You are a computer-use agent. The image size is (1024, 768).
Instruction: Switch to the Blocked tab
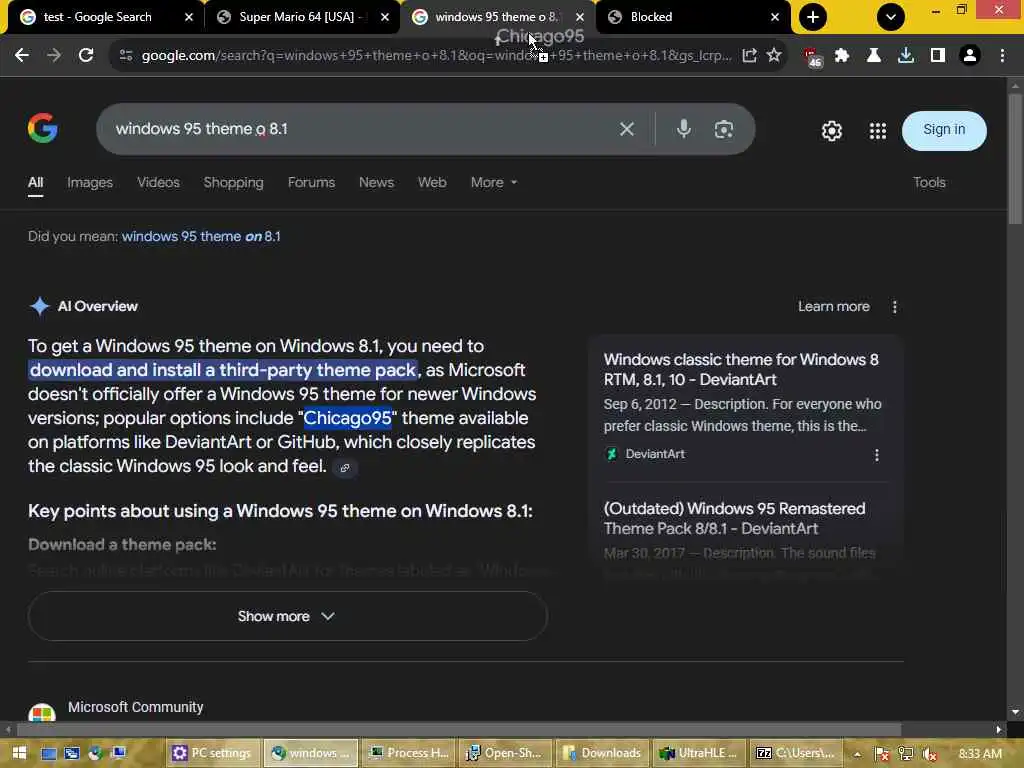(x=686, y=17)
